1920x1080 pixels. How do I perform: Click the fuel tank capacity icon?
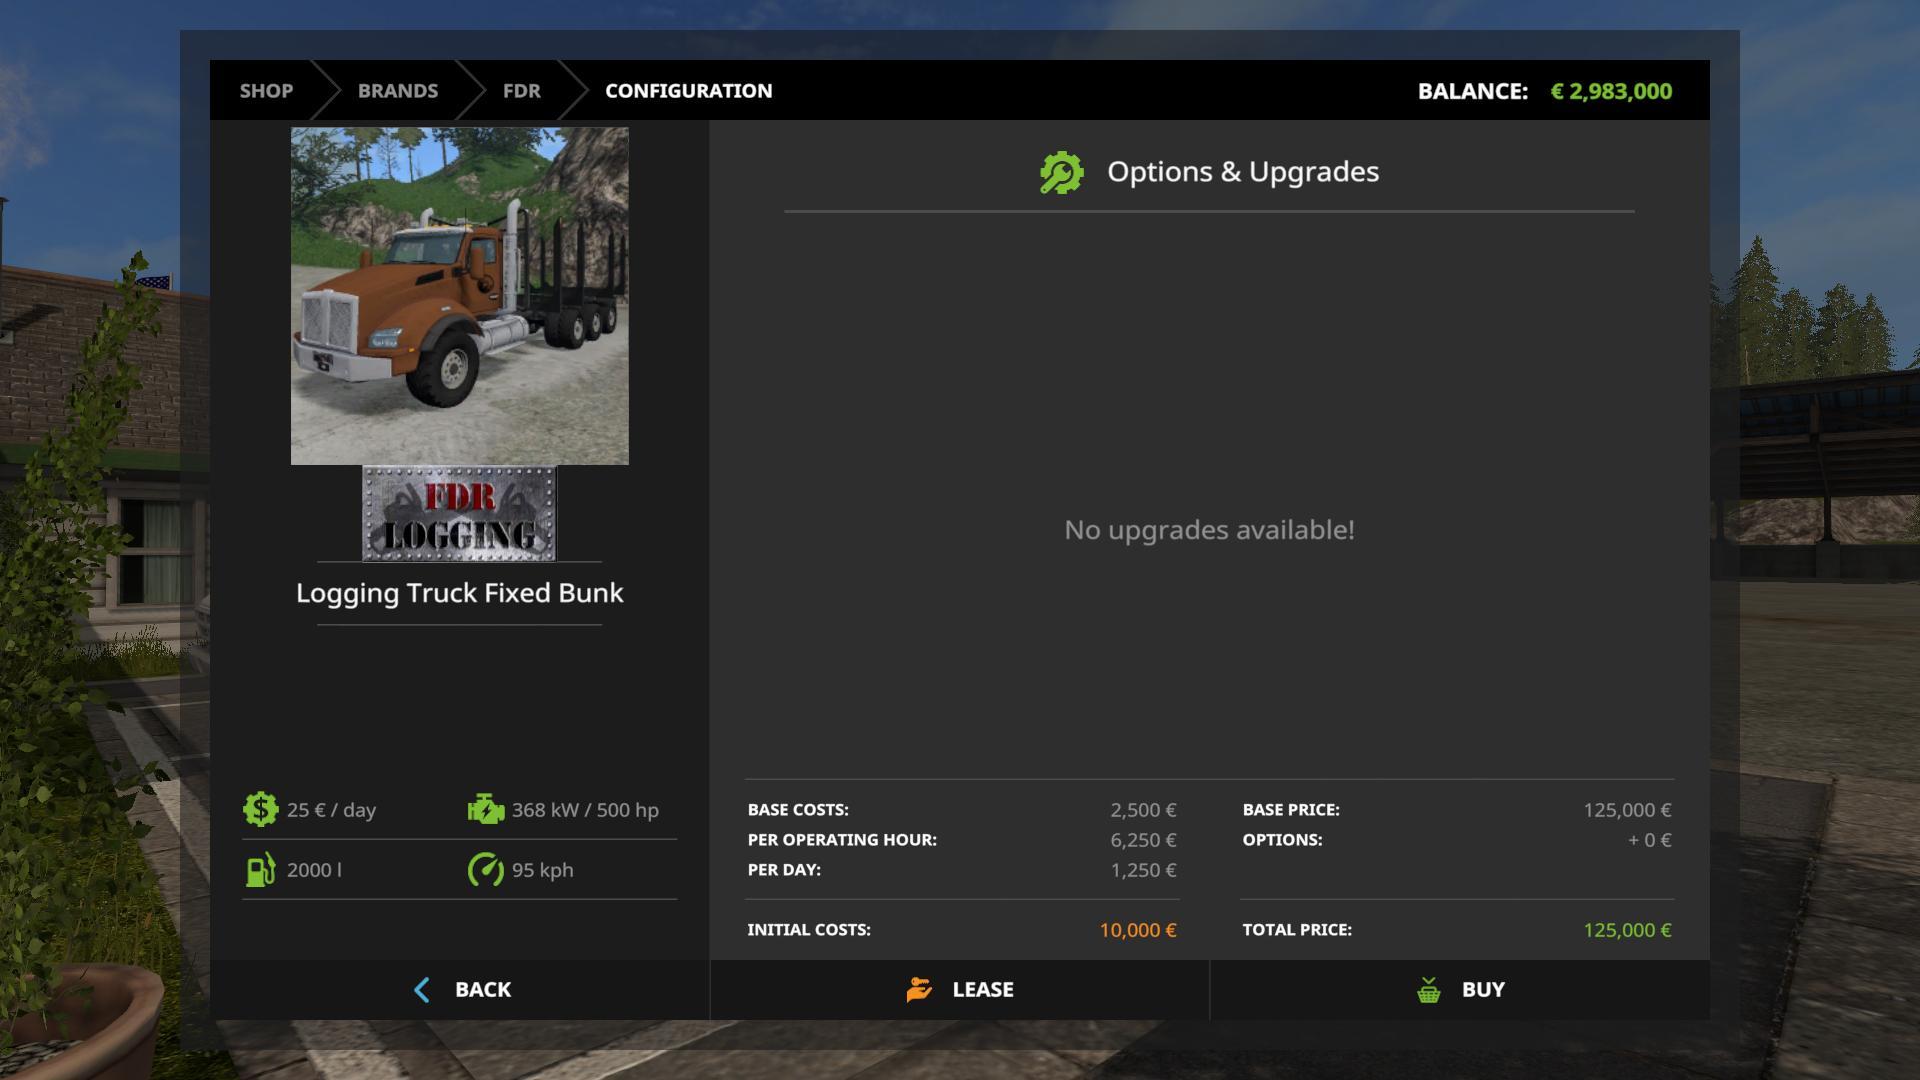pos(260,869)
